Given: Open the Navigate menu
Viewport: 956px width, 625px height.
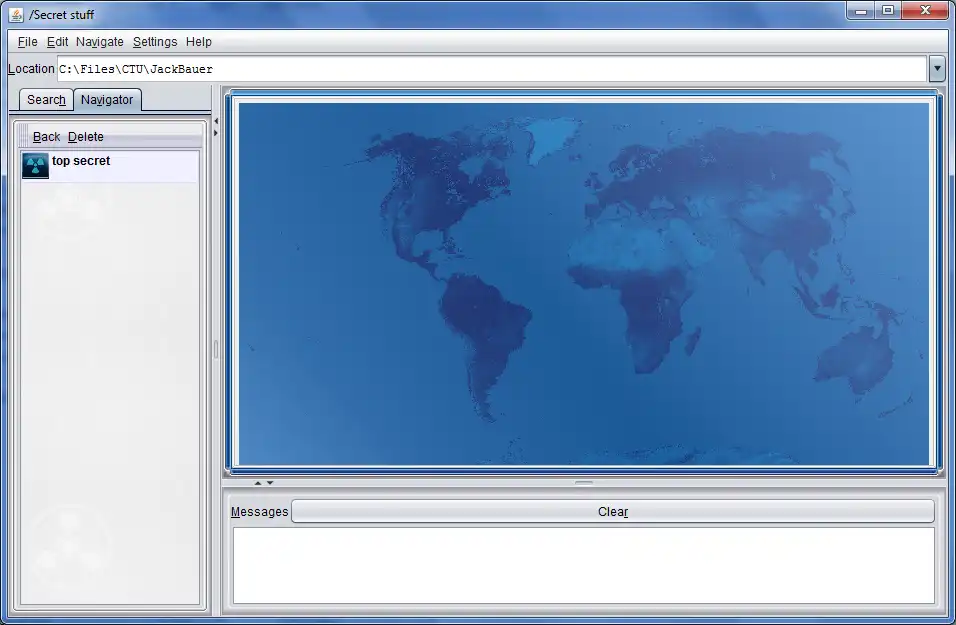Looking at the screenshot, I should tap(99, 42).
